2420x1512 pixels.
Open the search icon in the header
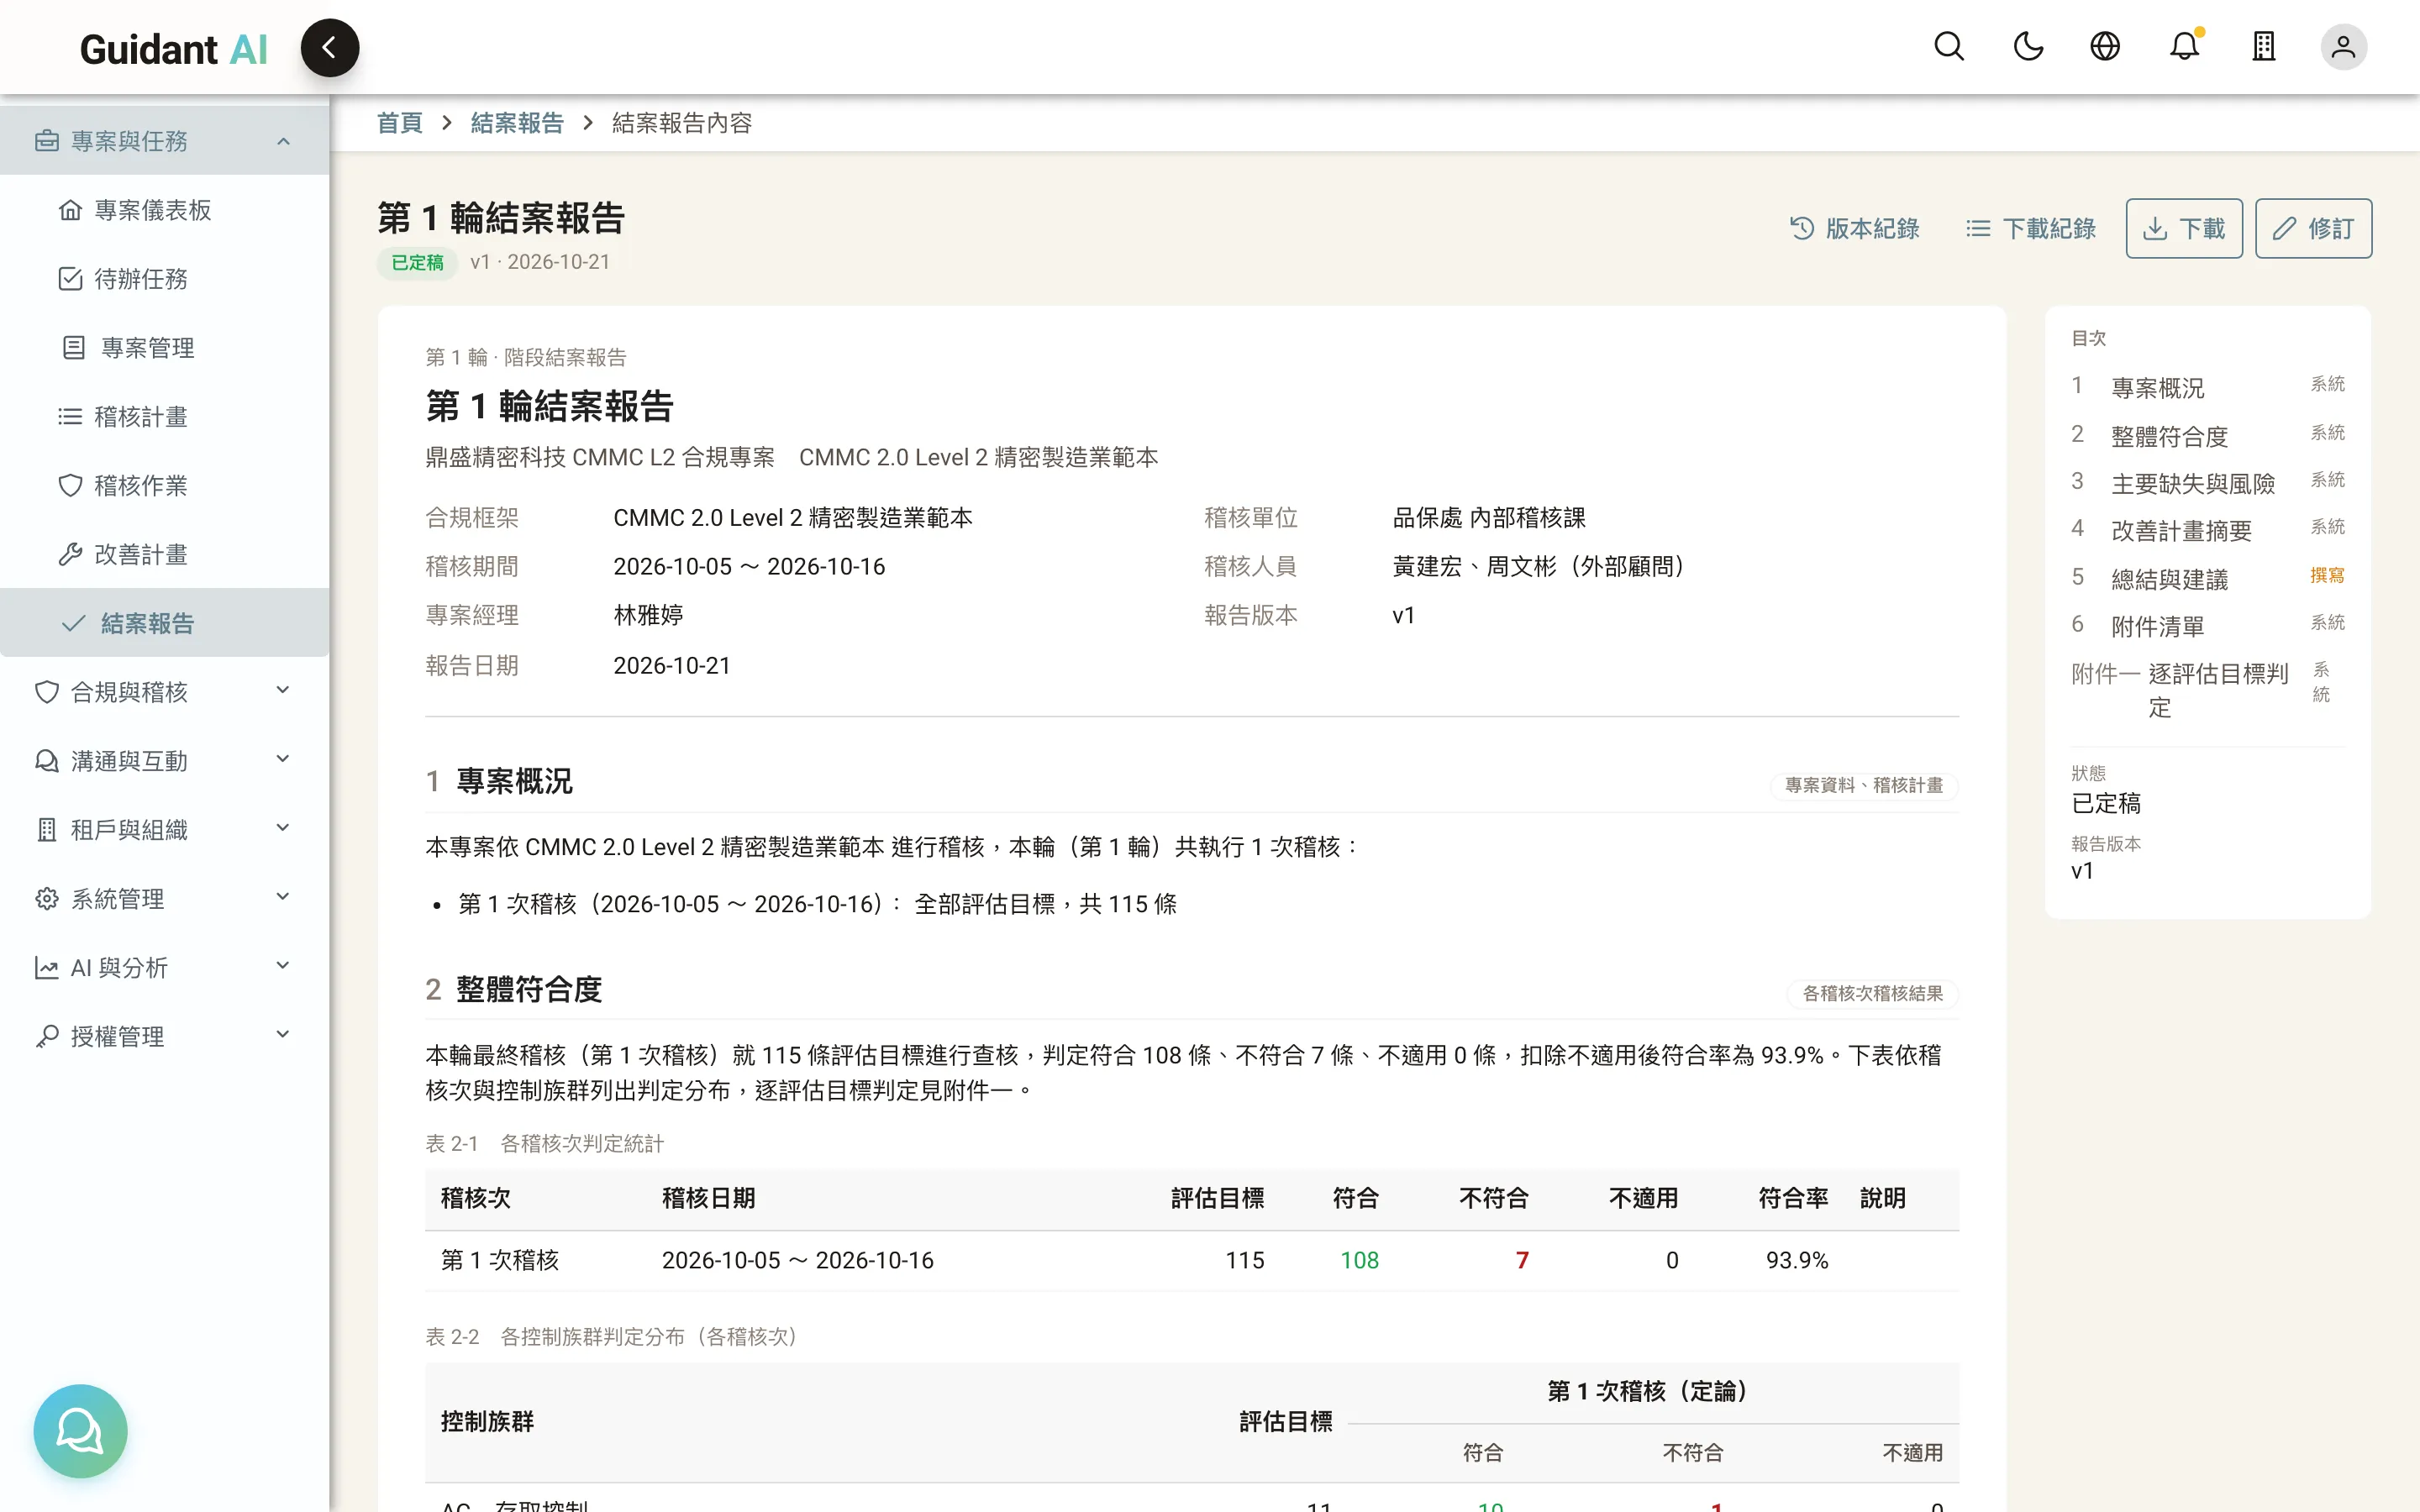click(1948, 47)
